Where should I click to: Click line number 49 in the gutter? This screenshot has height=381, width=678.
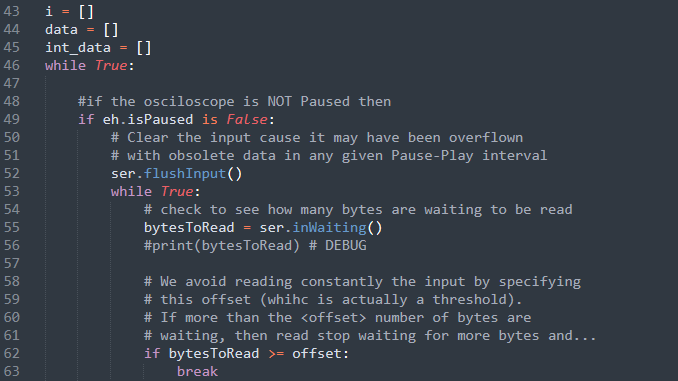pyautogui.click(x=12, y=119)
